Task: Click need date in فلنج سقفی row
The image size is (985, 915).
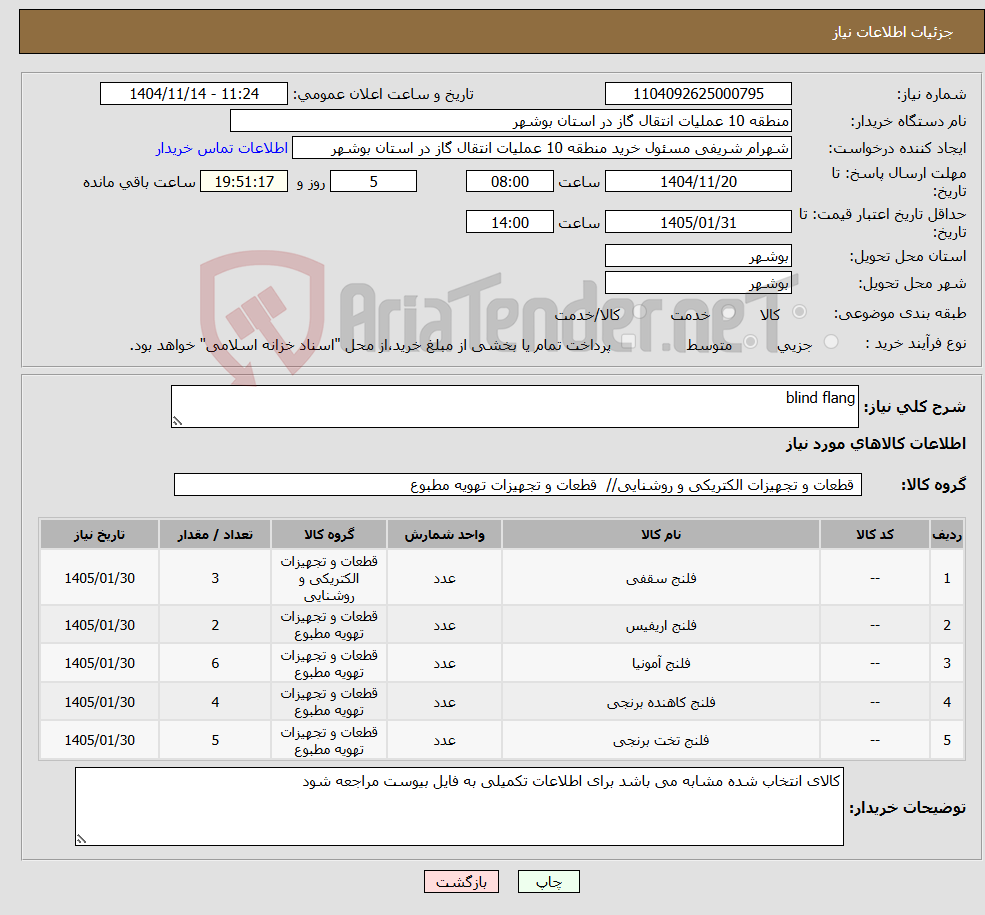Action: click(99, 578)
